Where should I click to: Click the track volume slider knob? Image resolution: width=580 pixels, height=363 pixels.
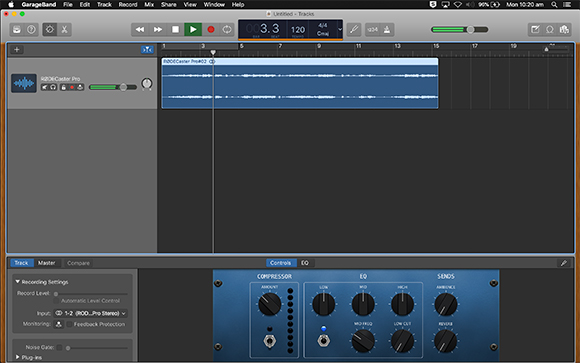click(123, 87)
